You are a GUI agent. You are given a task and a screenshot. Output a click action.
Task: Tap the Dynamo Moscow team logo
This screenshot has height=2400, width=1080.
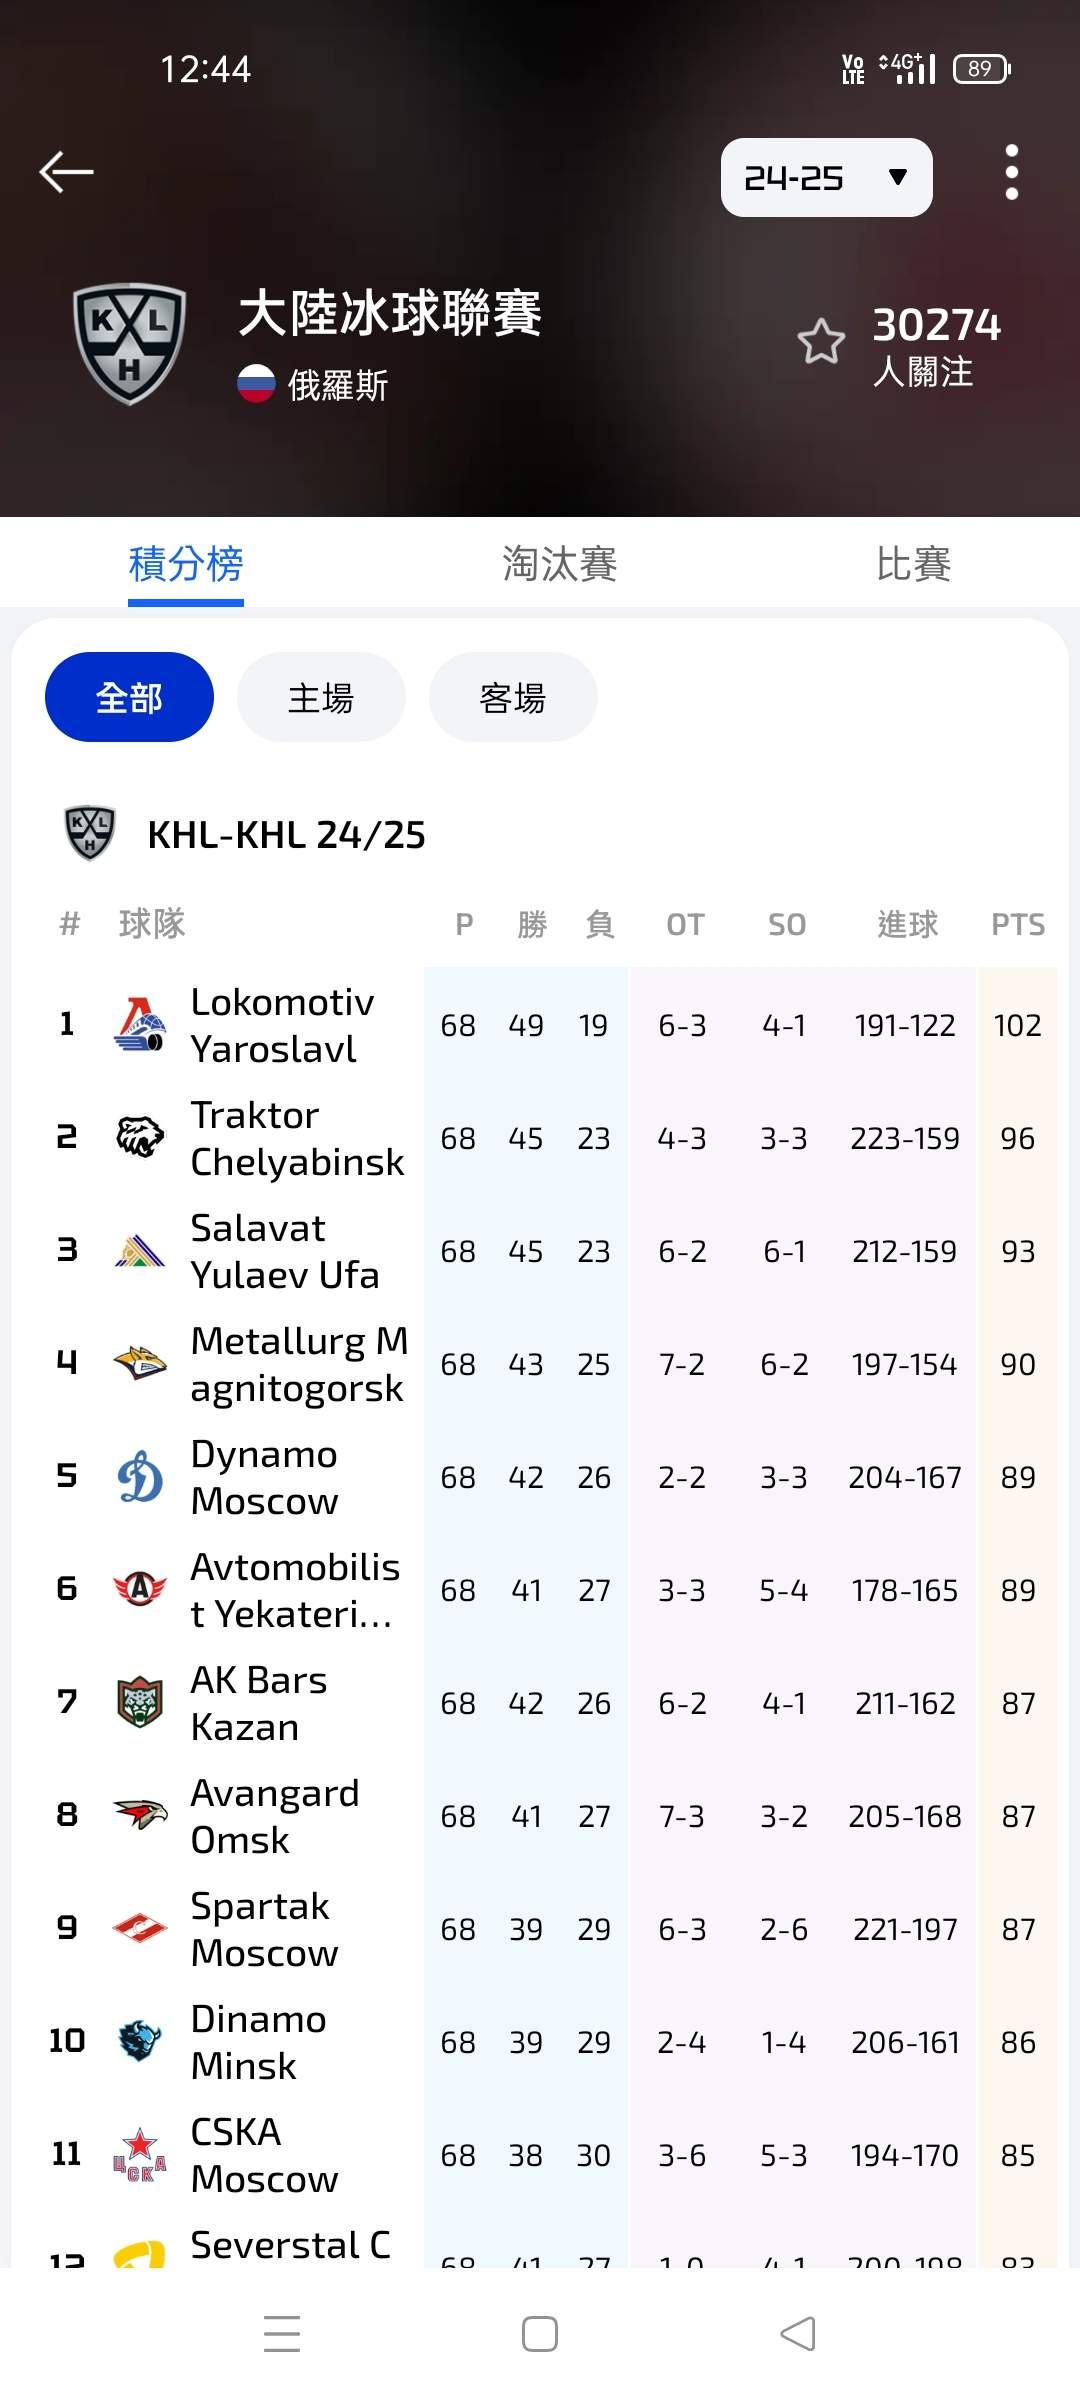(x=140, y=1477)
